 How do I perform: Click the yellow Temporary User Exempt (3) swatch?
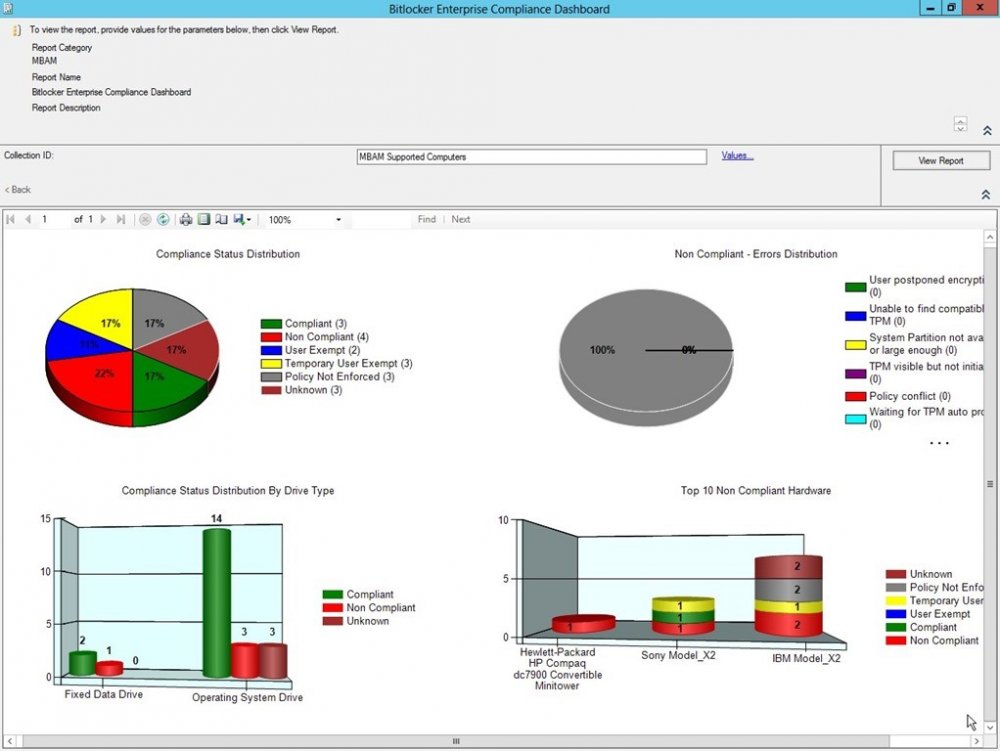(x=271, y=364)
